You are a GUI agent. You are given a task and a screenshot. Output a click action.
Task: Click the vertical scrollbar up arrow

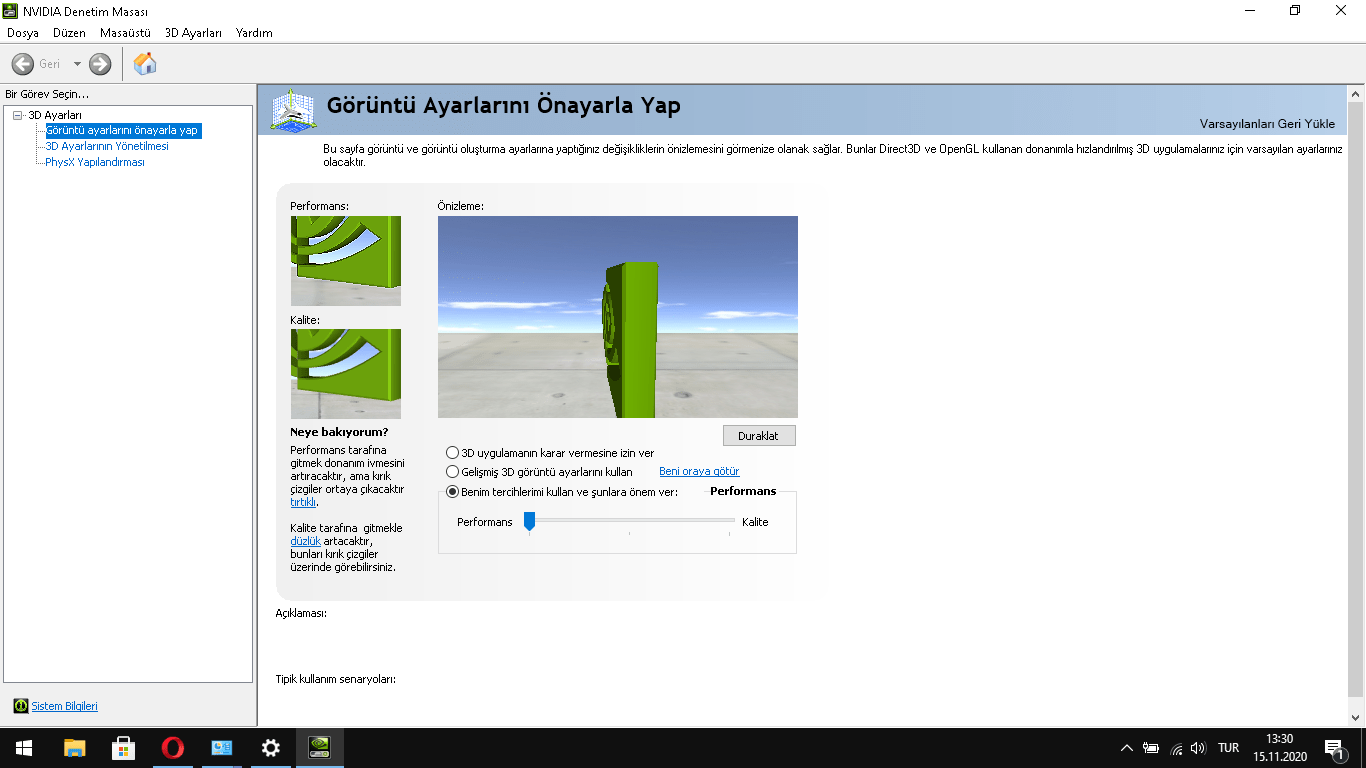pos(1356,94)
